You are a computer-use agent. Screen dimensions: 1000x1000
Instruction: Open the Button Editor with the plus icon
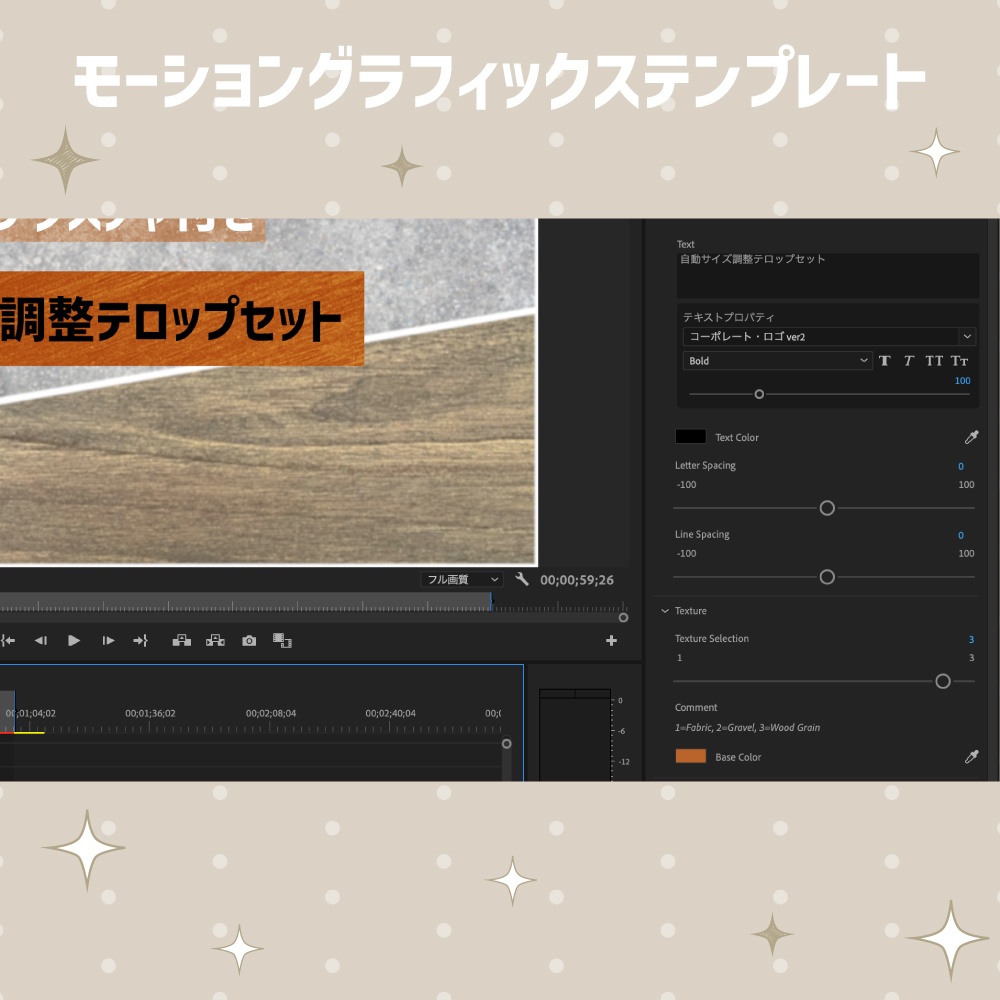point(611,641)
